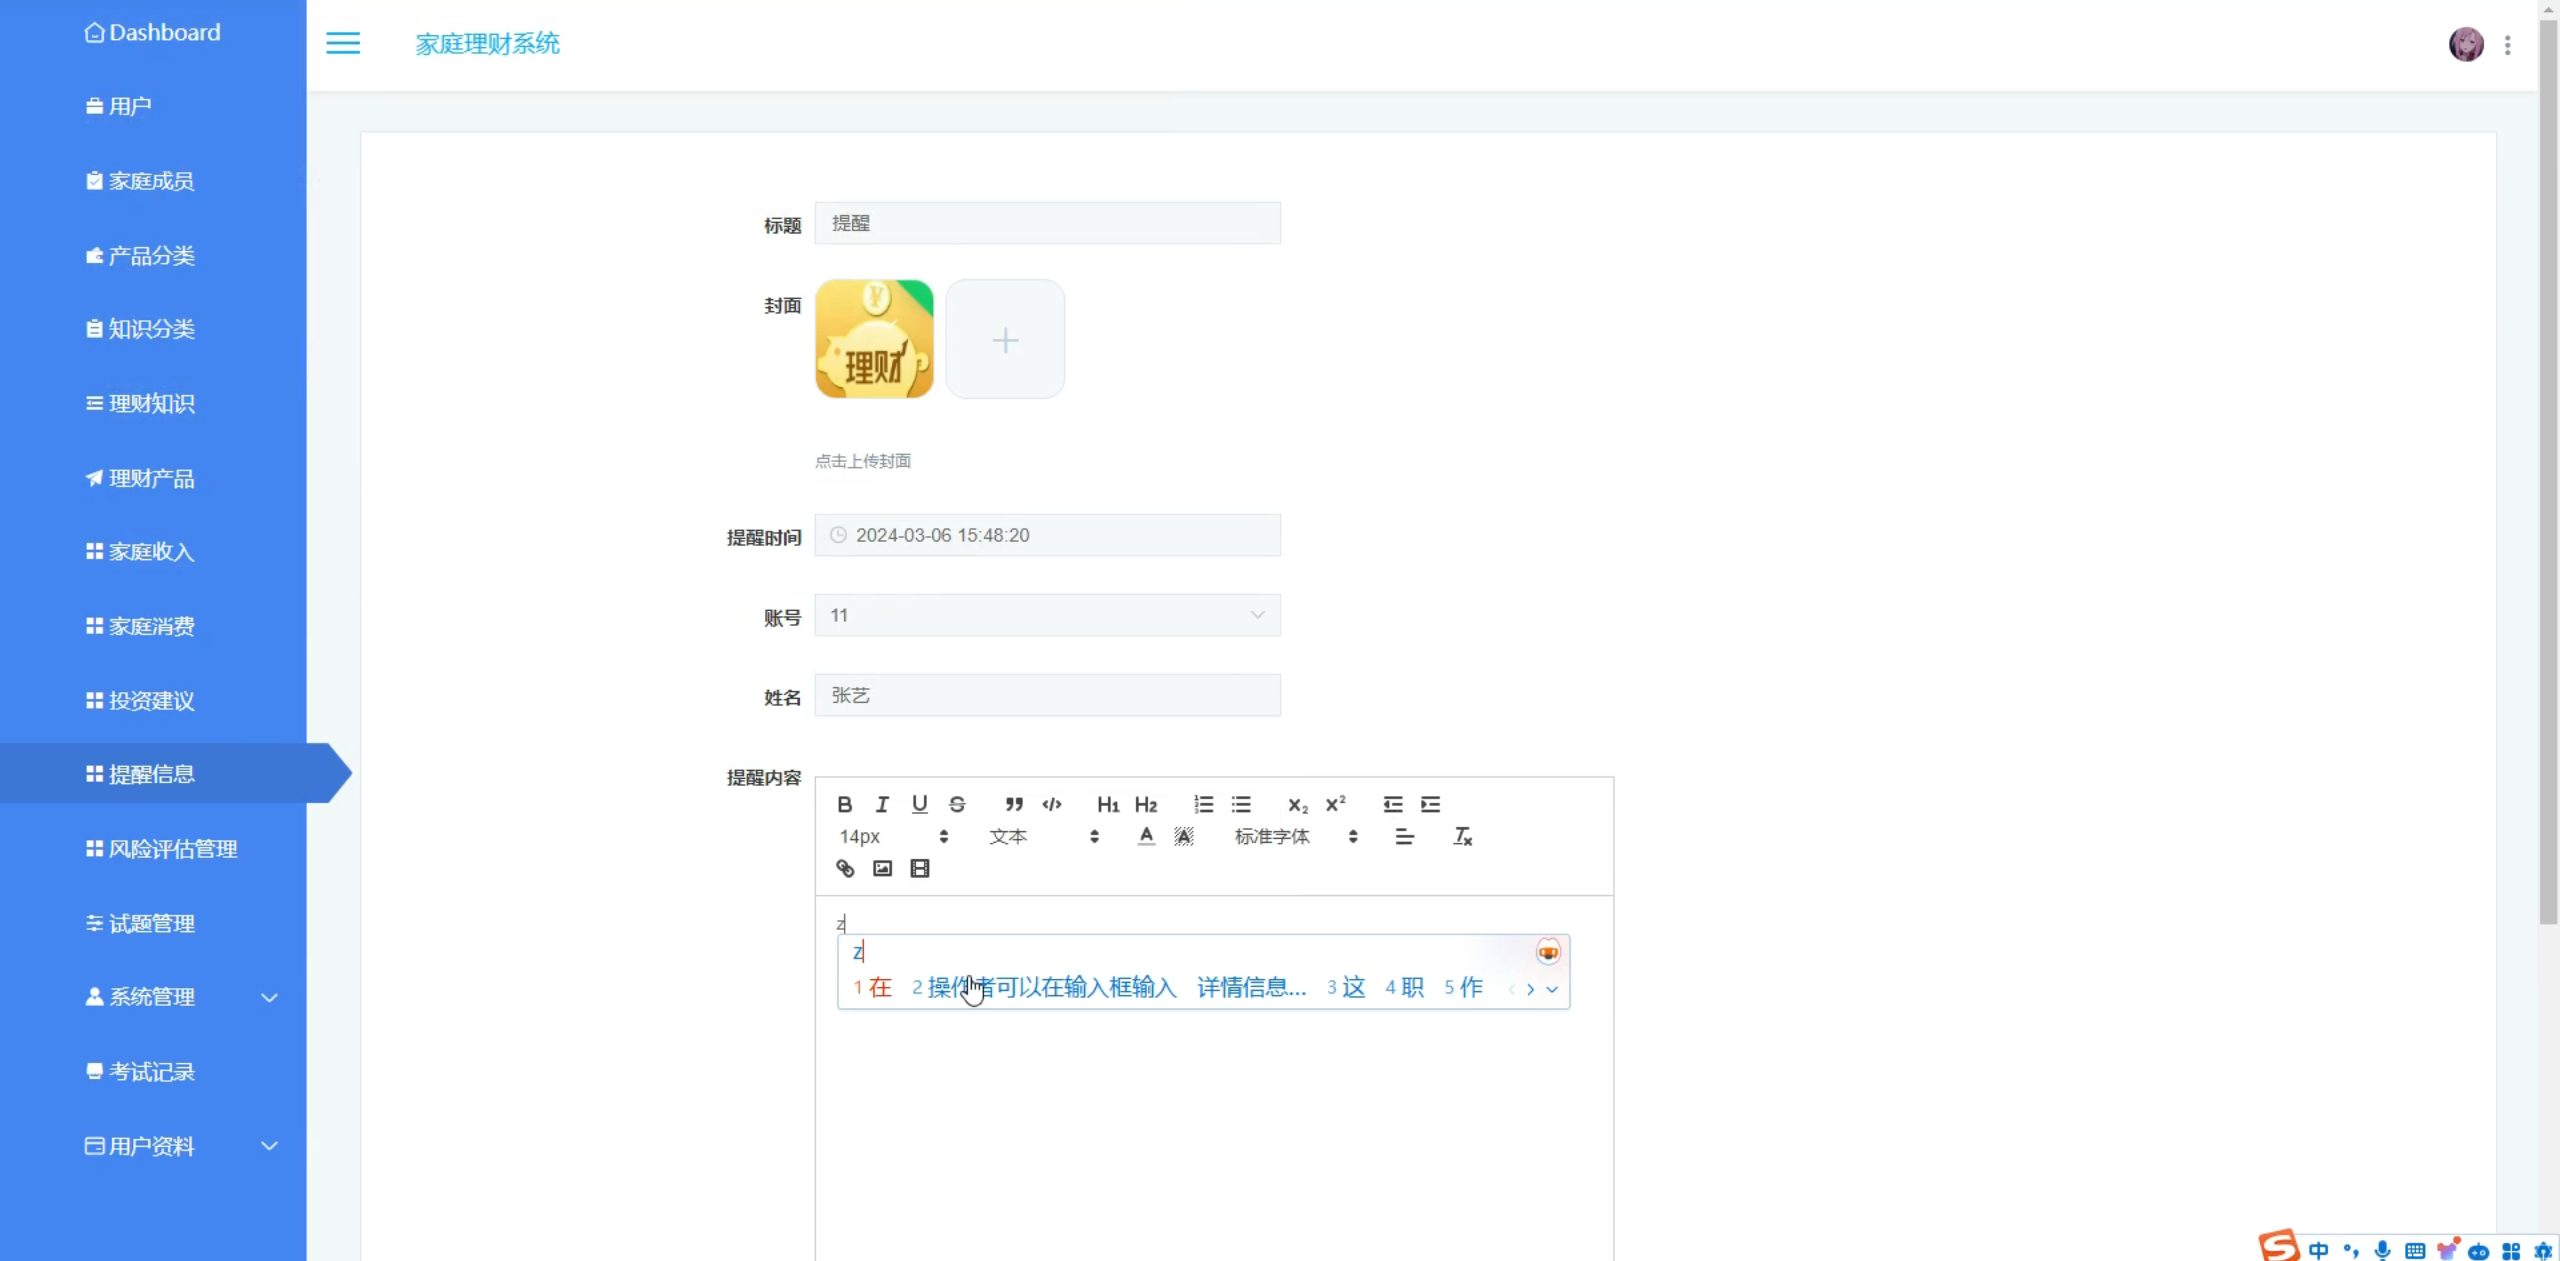This screenshot has width=2560, height=1261.
Task: Open 风险评估管理 menu item
Action: (x=172, y=849)
